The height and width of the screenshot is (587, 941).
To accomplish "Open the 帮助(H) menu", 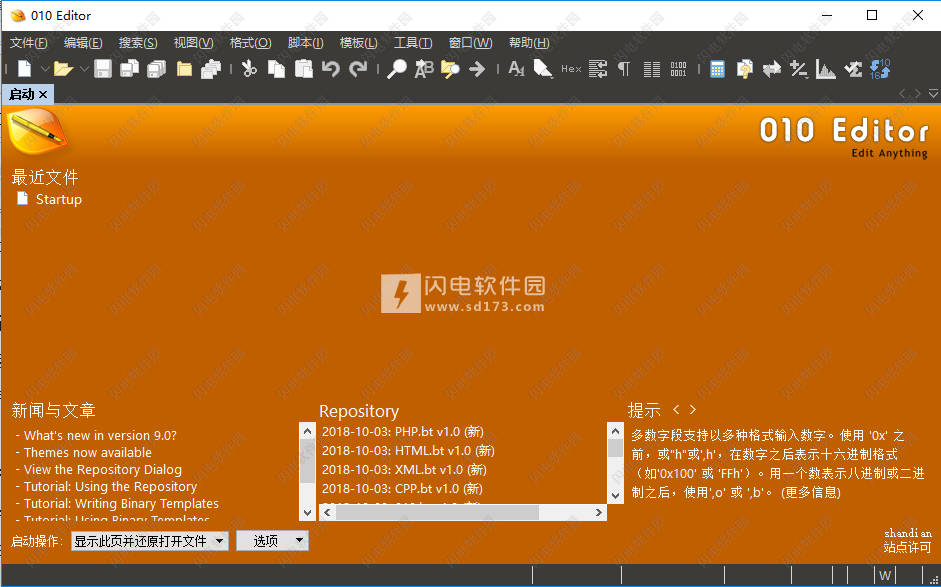I will coord(529,43).
